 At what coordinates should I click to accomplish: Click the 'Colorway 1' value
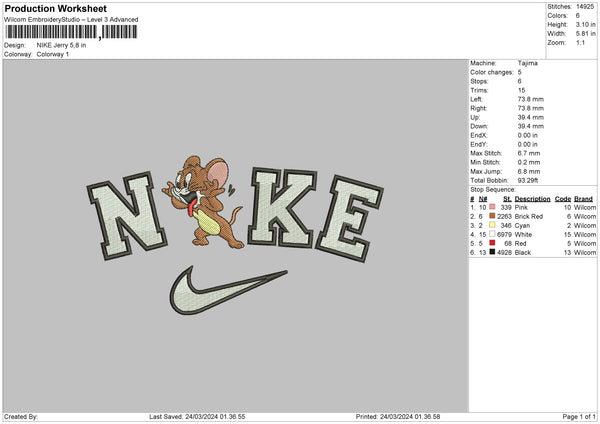[x=53, y=54]
